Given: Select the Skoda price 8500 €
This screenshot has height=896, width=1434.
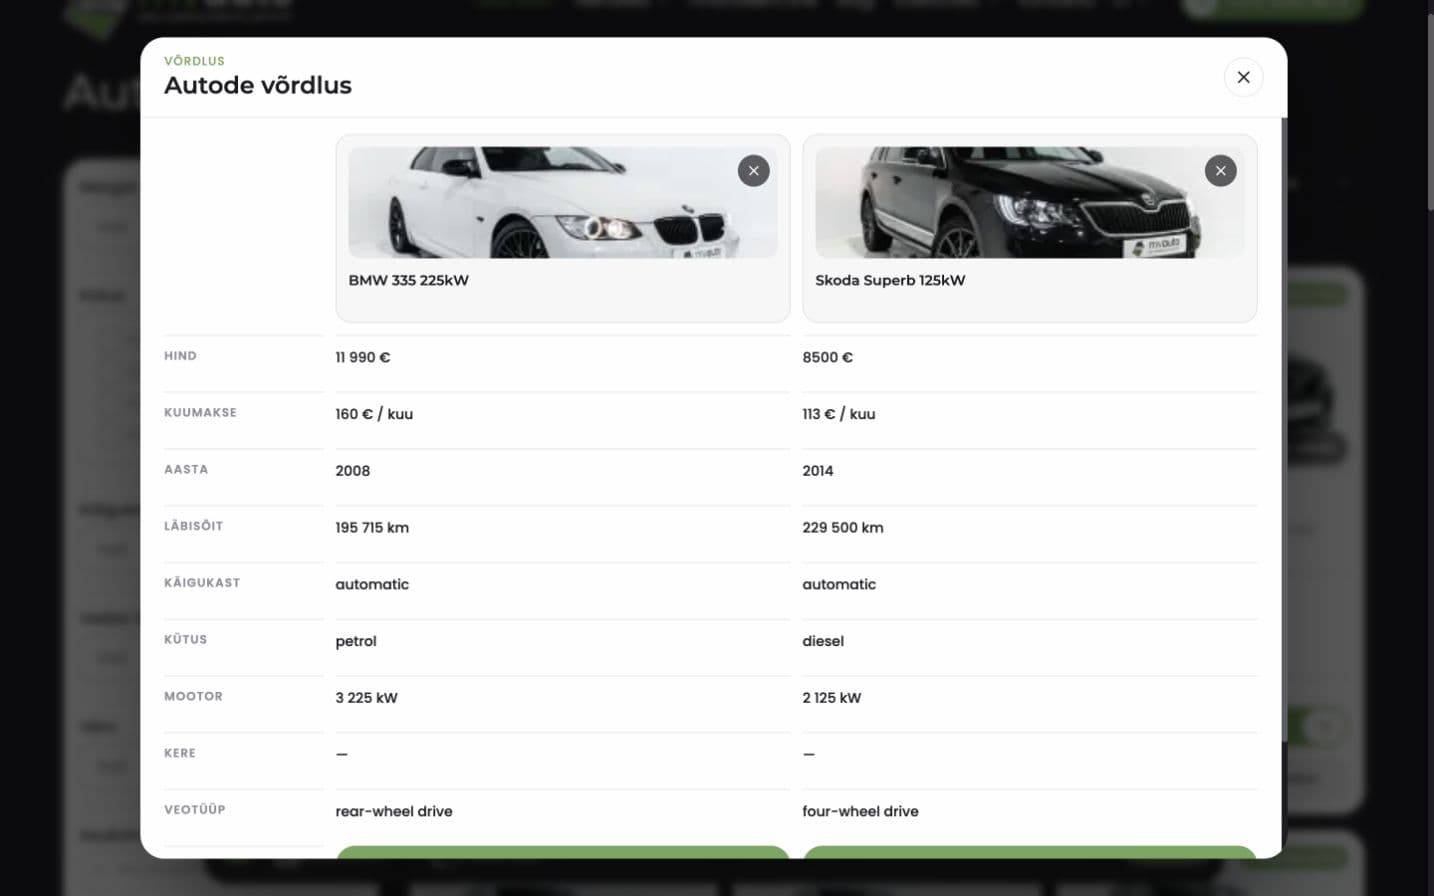Looking at the screenshot, I should tap(827, 357).
